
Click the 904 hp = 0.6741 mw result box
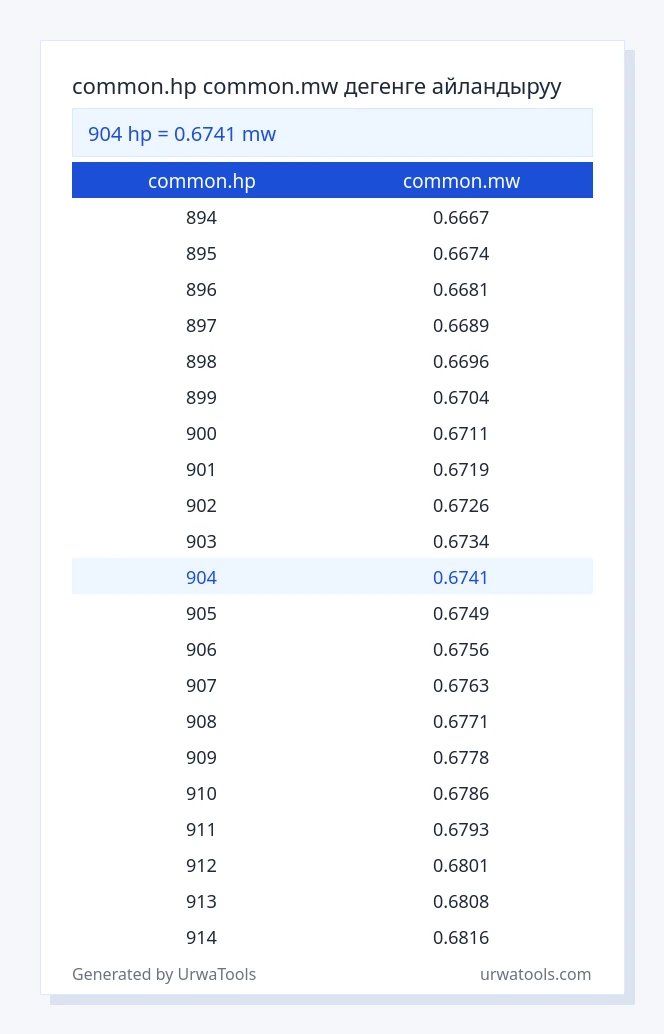332,133
